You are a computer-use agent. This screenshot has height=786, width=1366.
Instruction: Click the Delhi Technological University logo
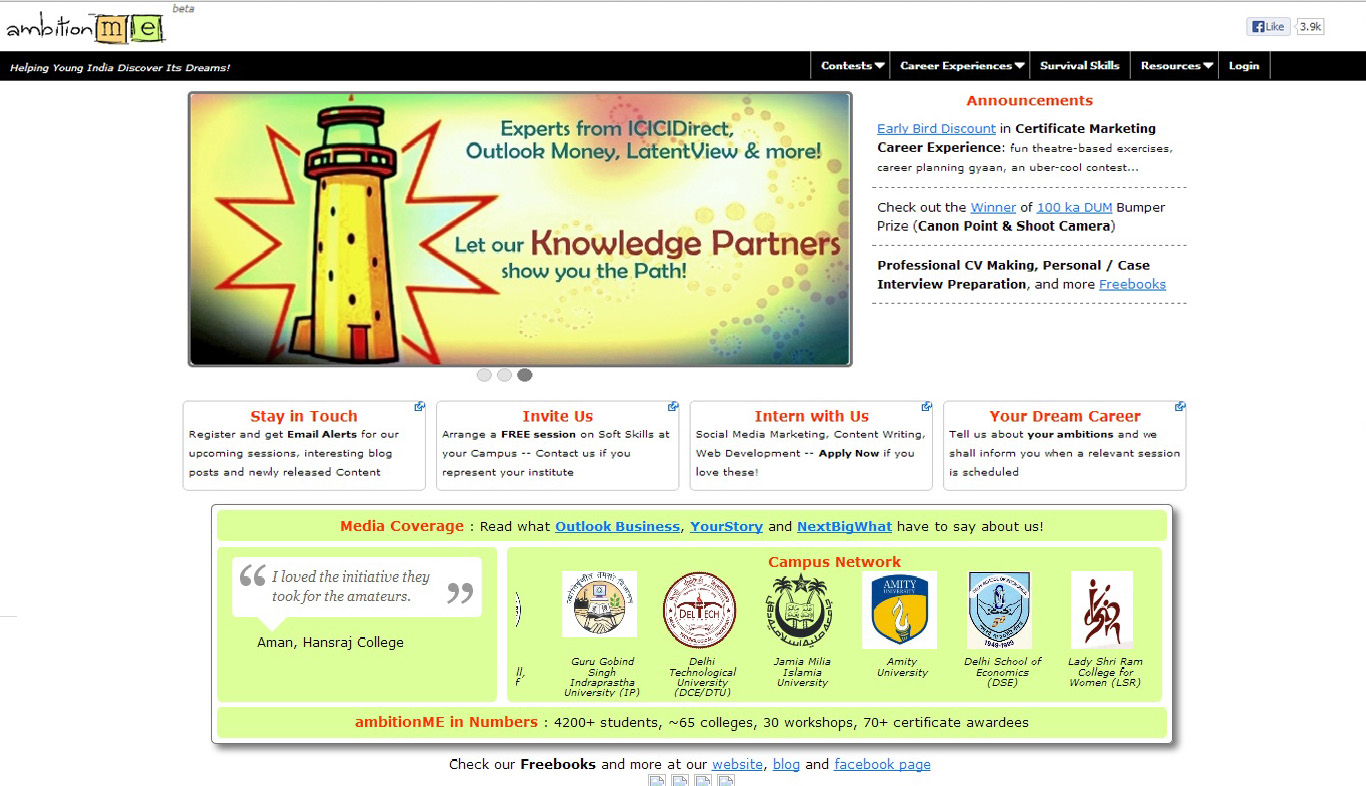coord(699,610)
